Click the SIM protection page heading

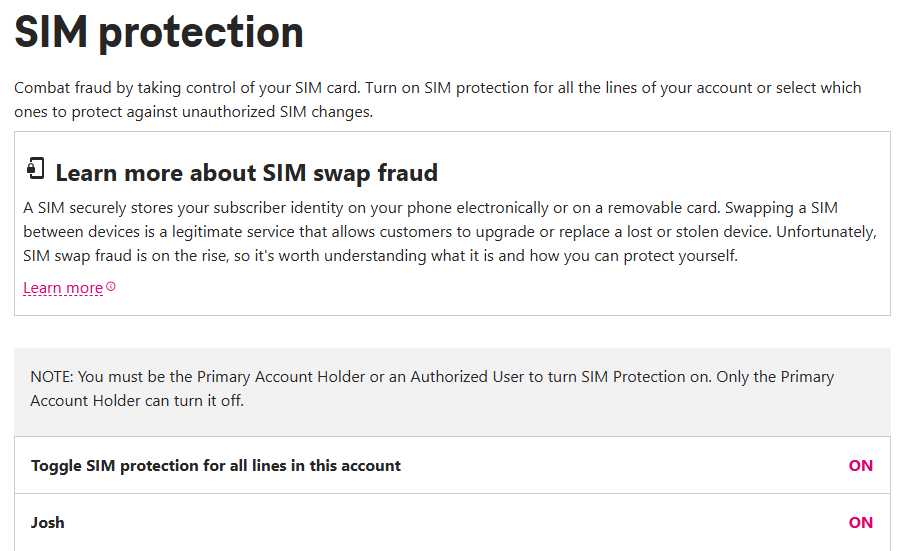coord(159,33)
